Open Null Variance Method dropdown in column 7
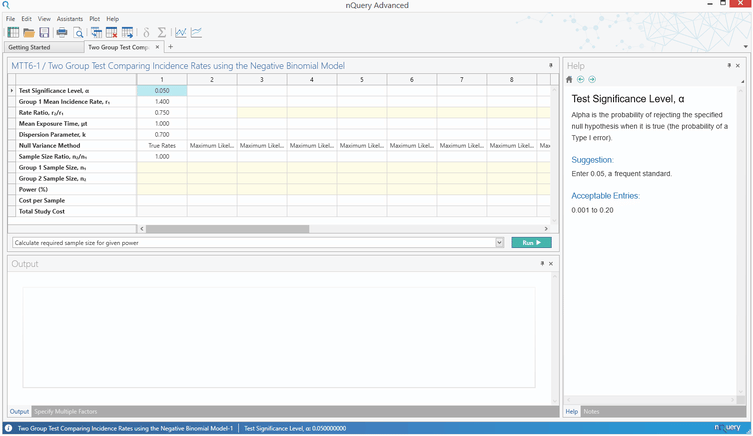This screenshot has width=753, height=436. (x=462, y=145)
